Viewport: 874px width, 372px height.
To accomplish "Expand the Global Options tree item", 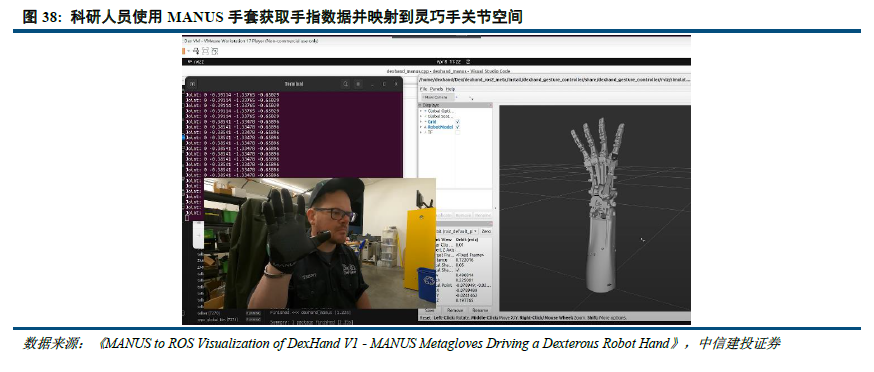I will (421, 110).
